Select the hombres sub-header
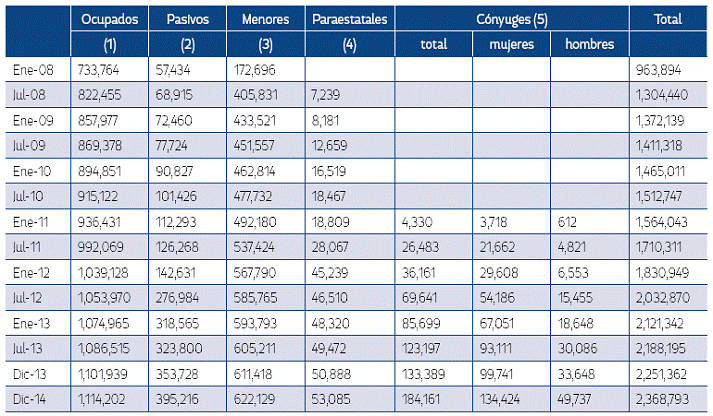 tap(589, 44)
